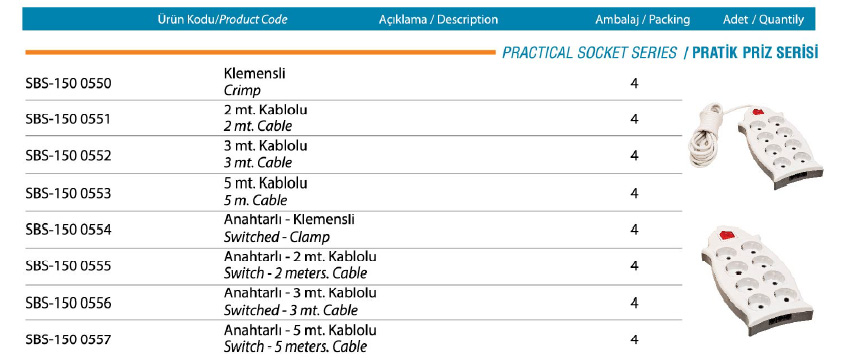The height and width of the screenshot is (361, 850).
Task: Select product code SBS-150 0553
Action: click(x=68, y=193)
